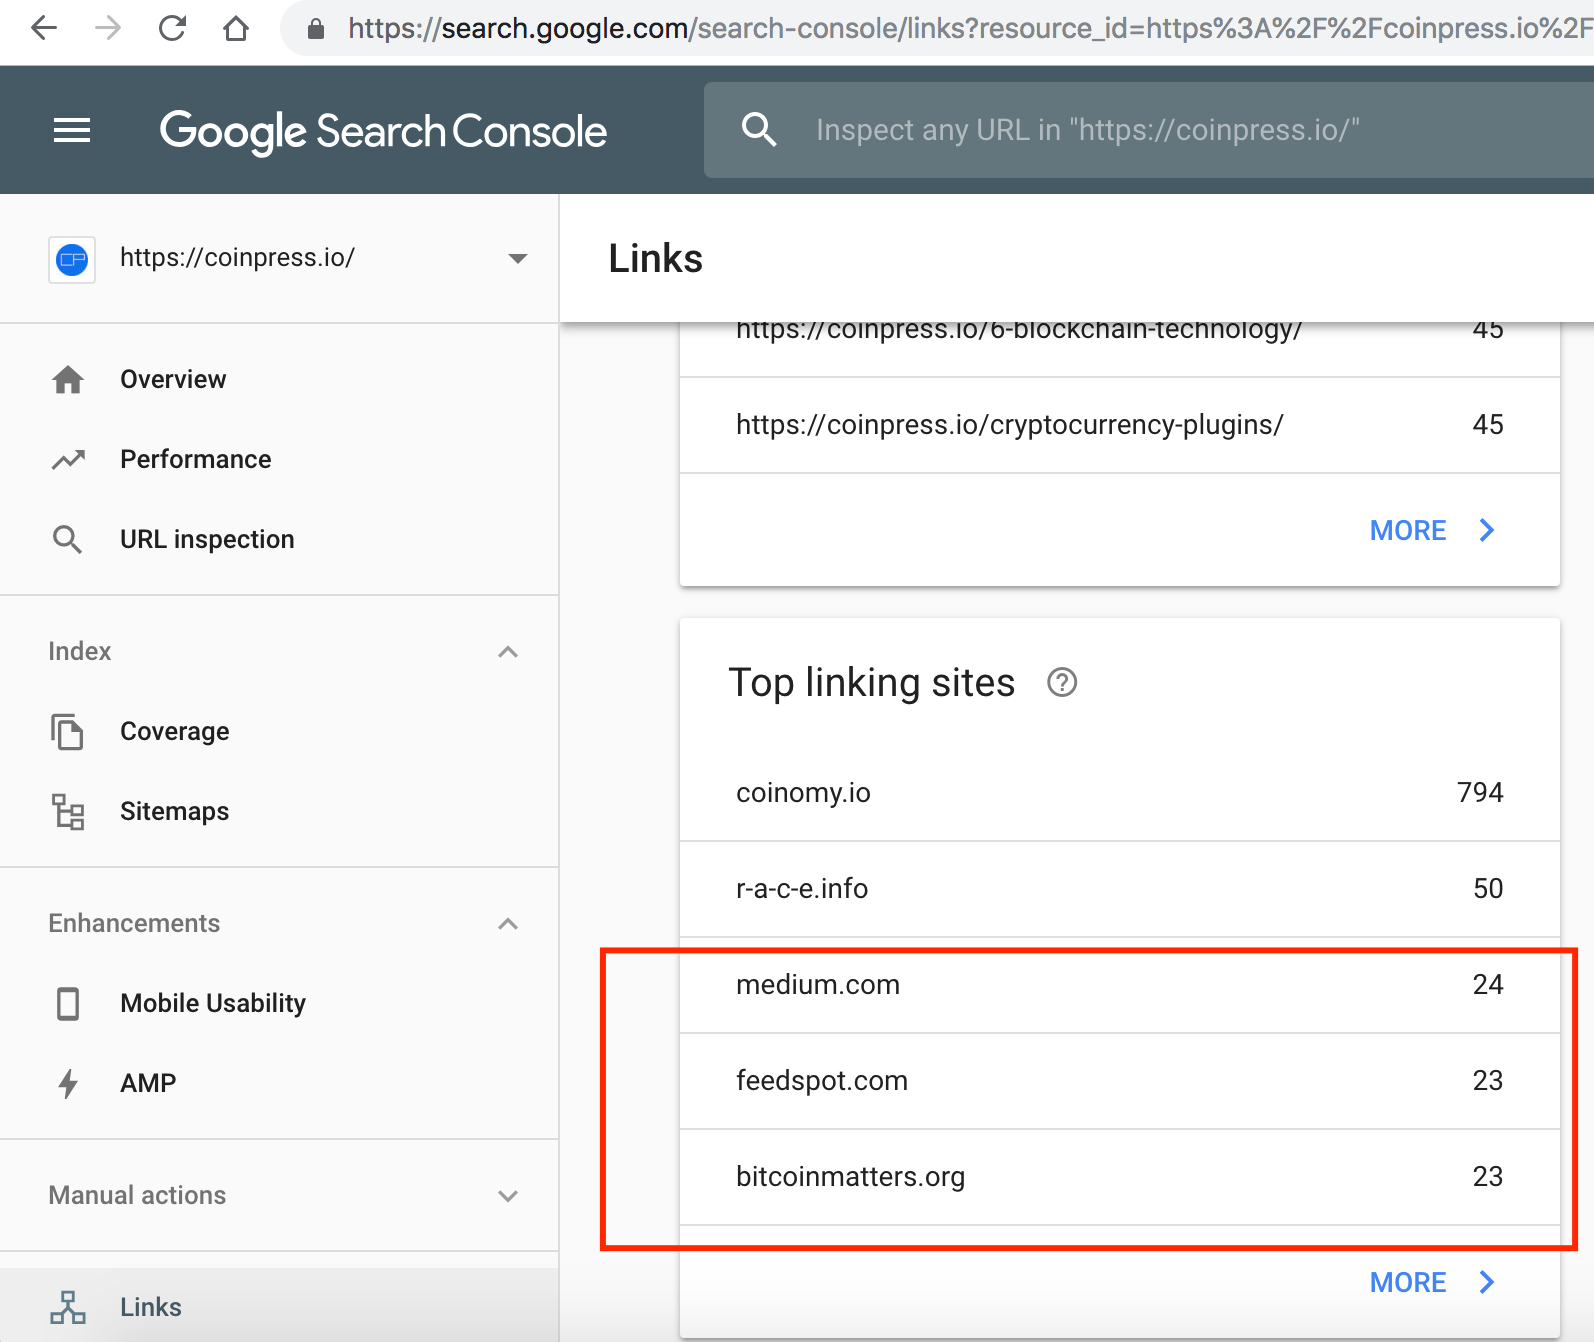Click the Manual actions section label
The image size is (1594, 1342).
point(137,1196)
